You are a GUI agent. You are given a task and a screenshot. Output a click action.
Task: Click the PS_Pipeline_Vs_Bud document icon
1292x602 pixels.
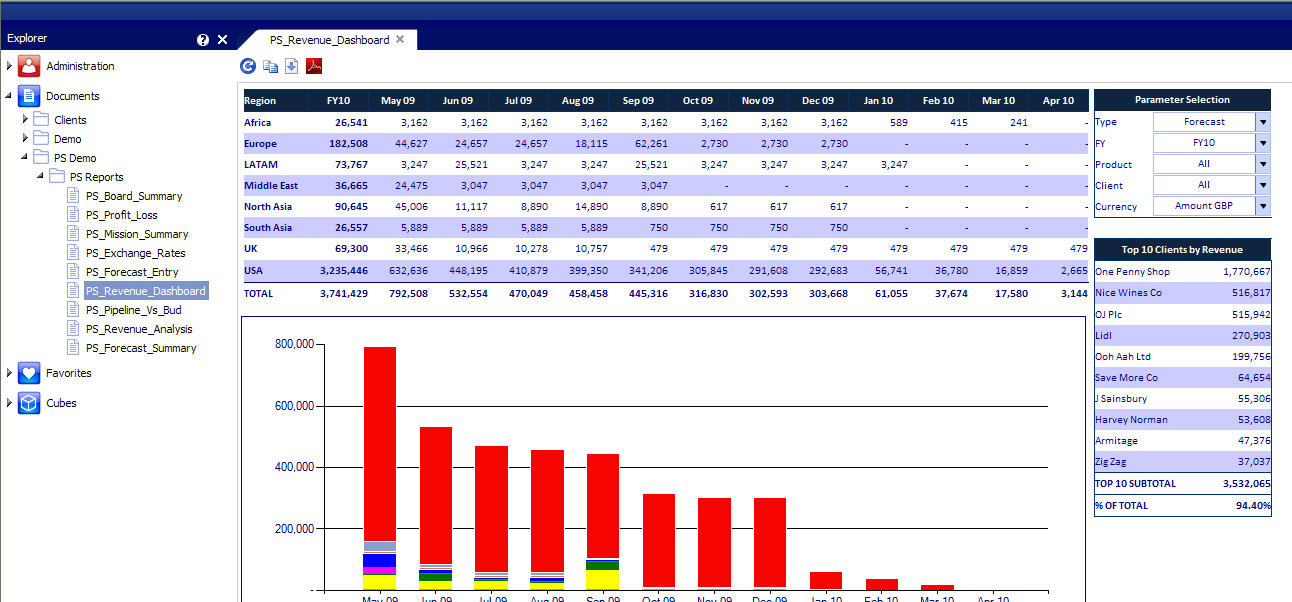coord(73,310)
